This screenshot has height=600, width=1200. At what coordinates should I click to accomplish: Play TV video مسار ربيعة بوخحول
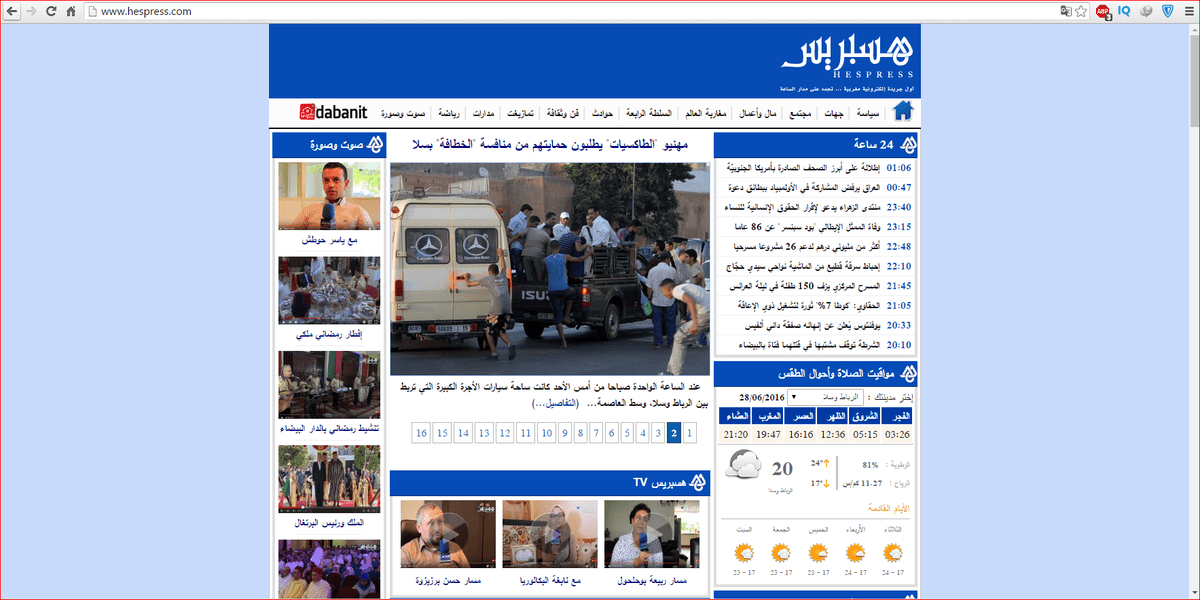pyautogui.click(x=651, y=535)
